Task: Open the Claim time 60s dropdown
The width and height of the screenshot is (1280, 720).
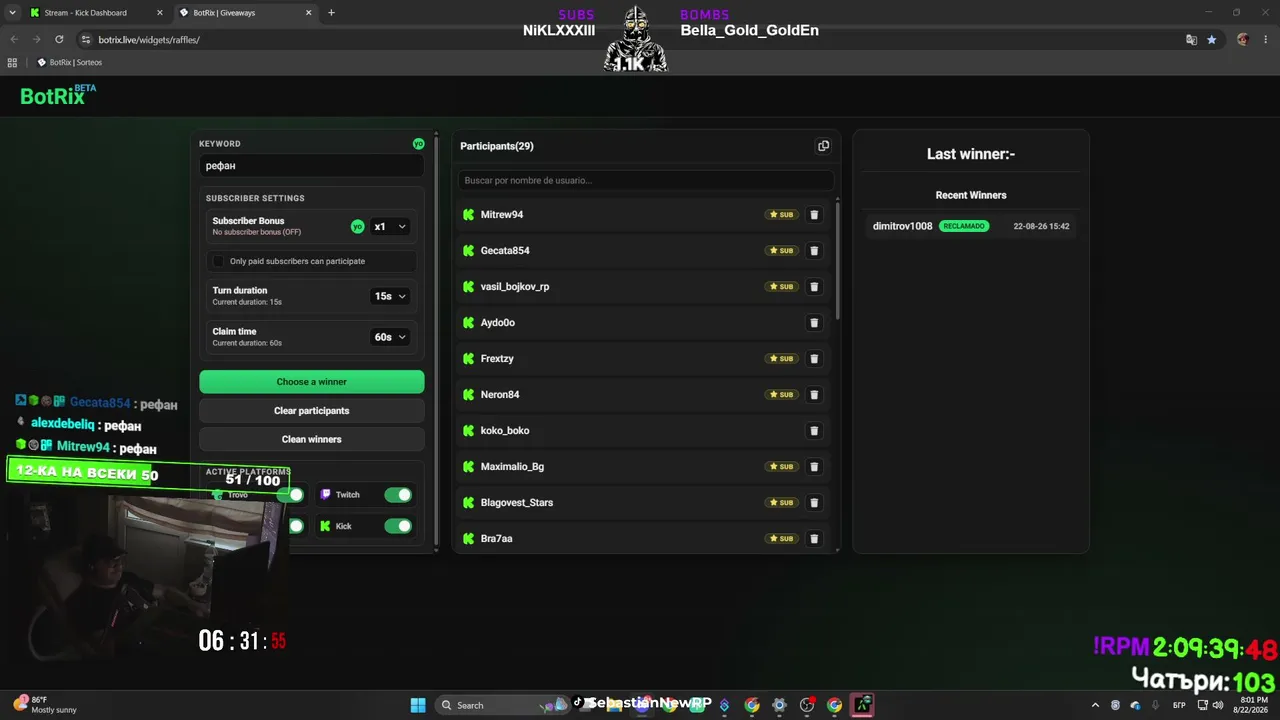Action: [390, 337]
